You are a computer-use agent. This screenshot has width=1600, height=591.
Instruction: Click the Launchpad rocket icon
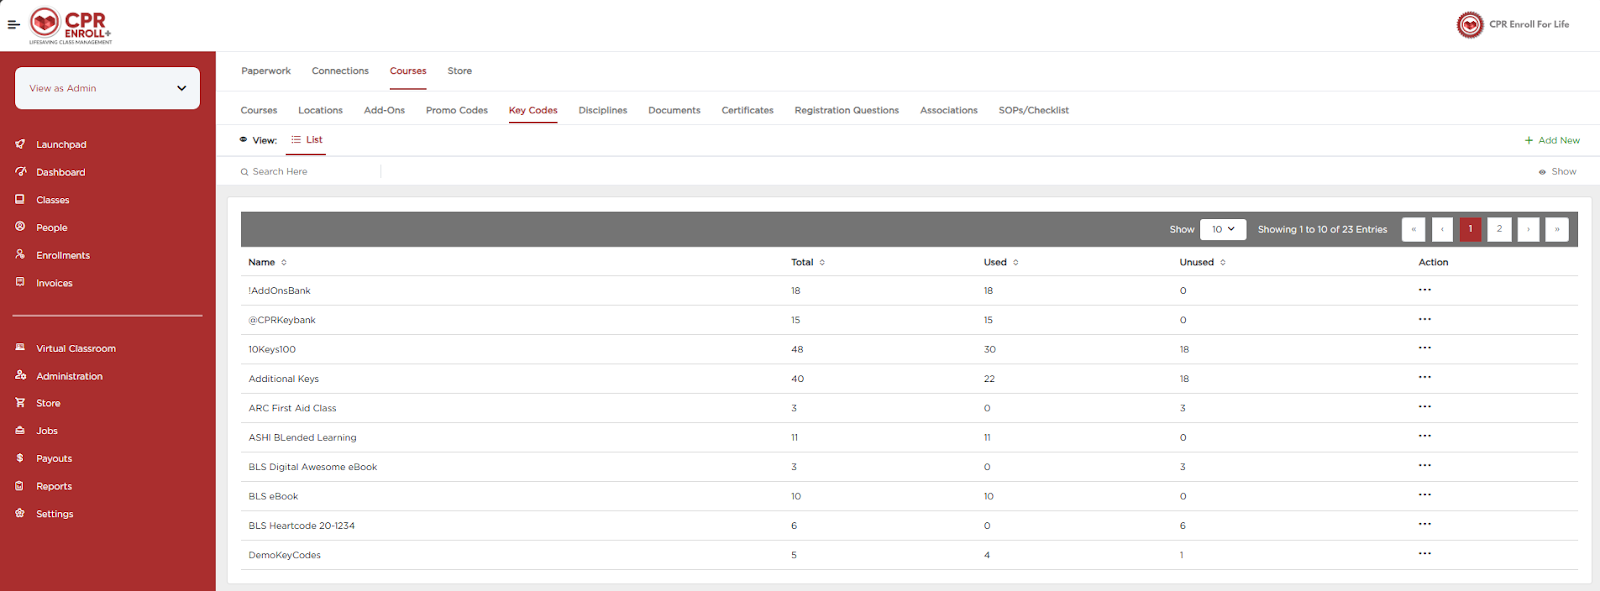(20, 144)
